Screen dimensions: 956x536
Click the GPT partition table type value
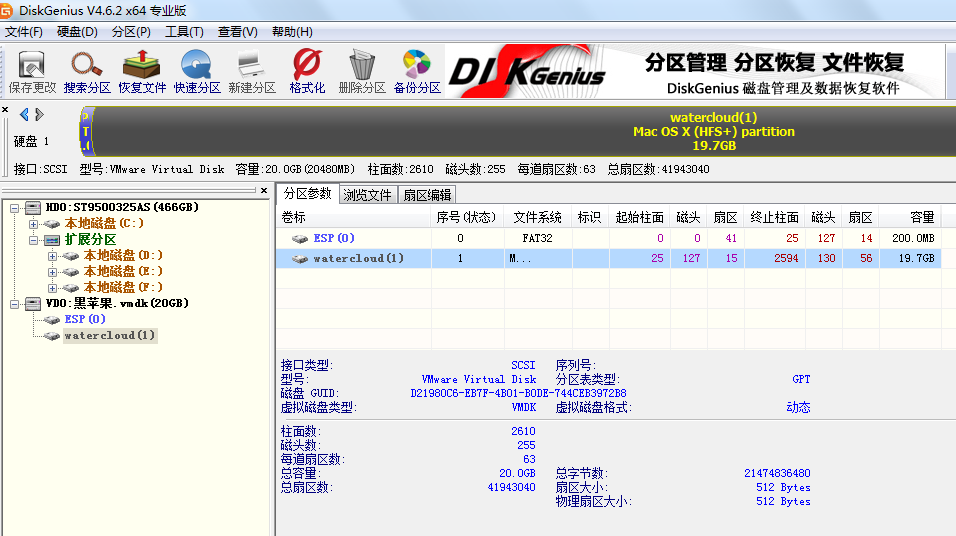click(801, 379)
